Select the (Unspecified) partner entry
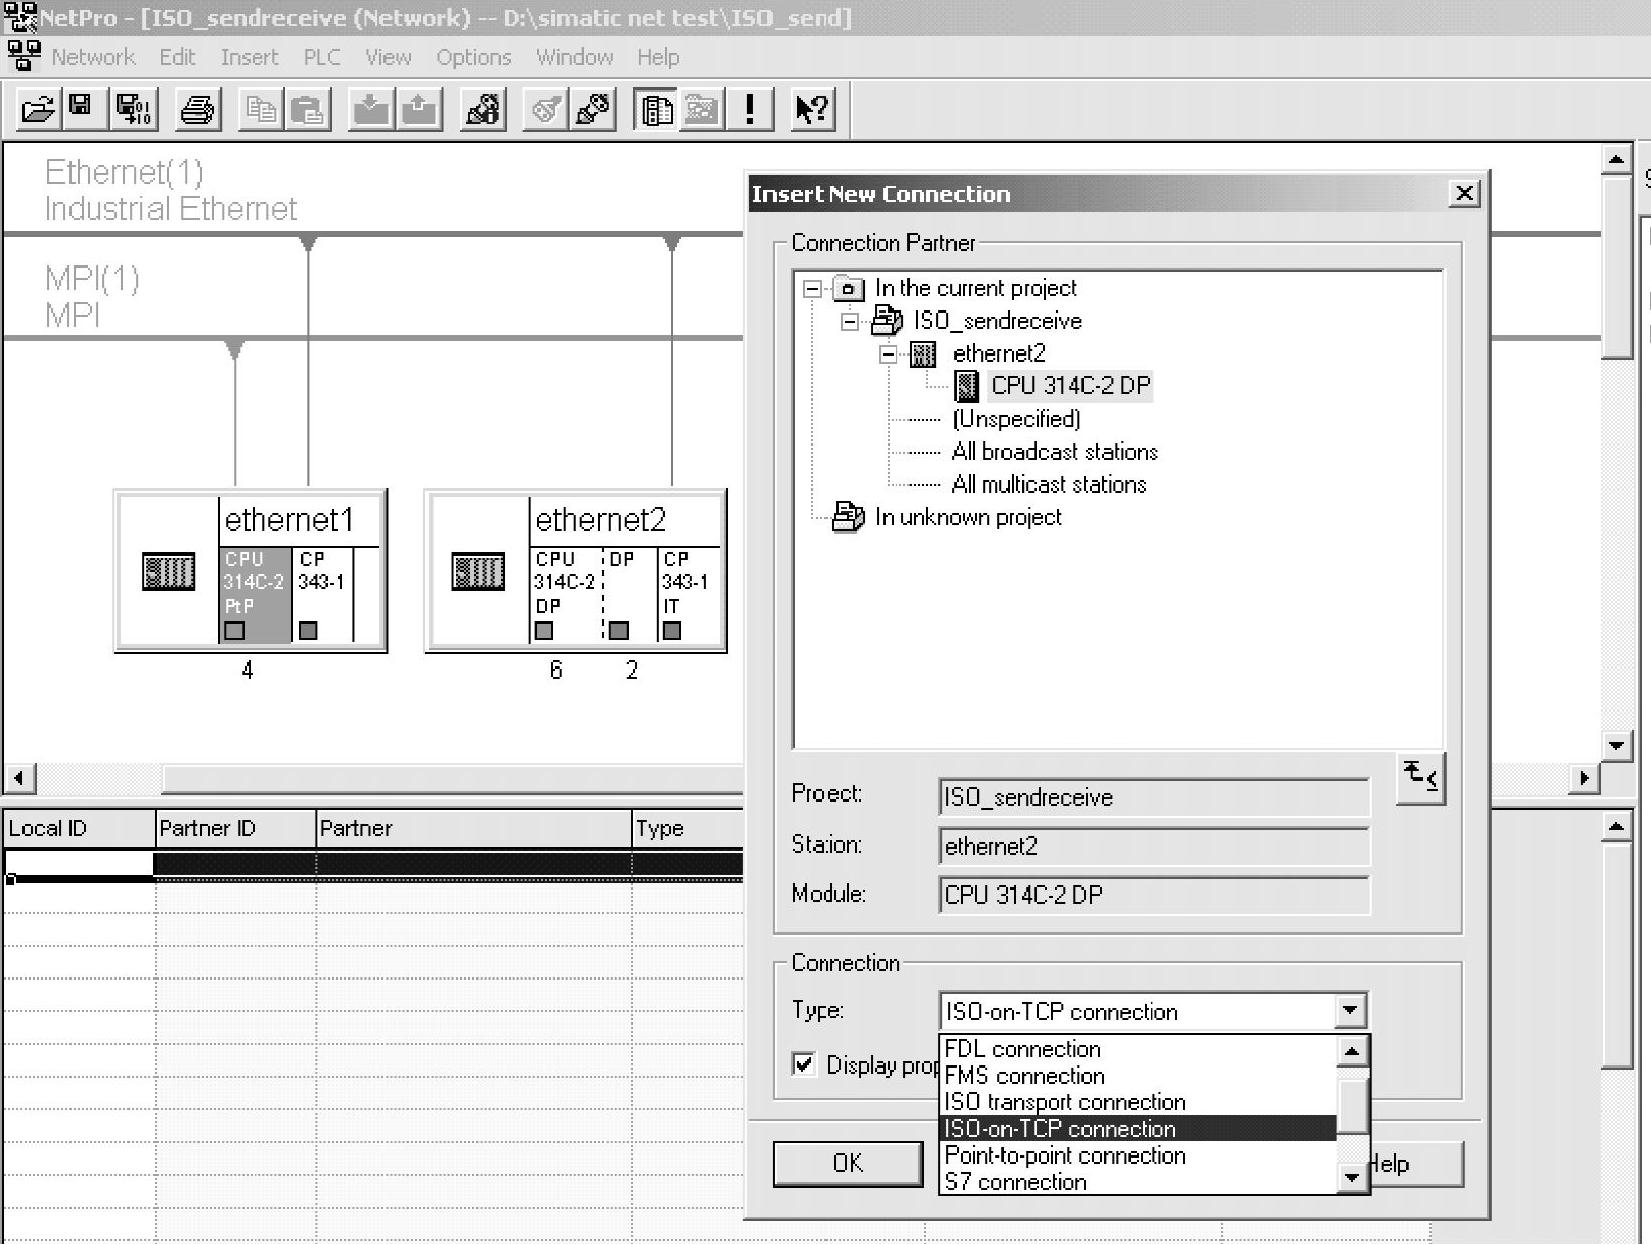 point(1016,419)
